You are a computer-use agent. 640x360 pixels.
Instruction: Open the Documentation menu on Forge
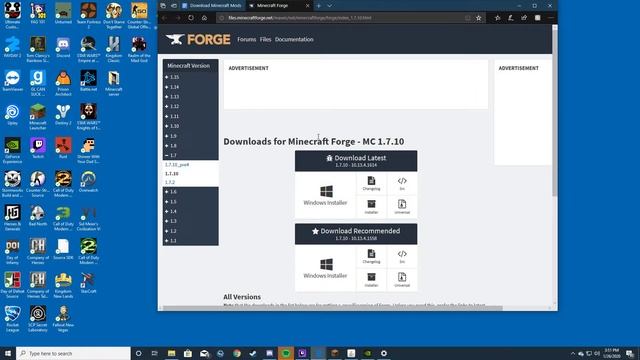294,40
